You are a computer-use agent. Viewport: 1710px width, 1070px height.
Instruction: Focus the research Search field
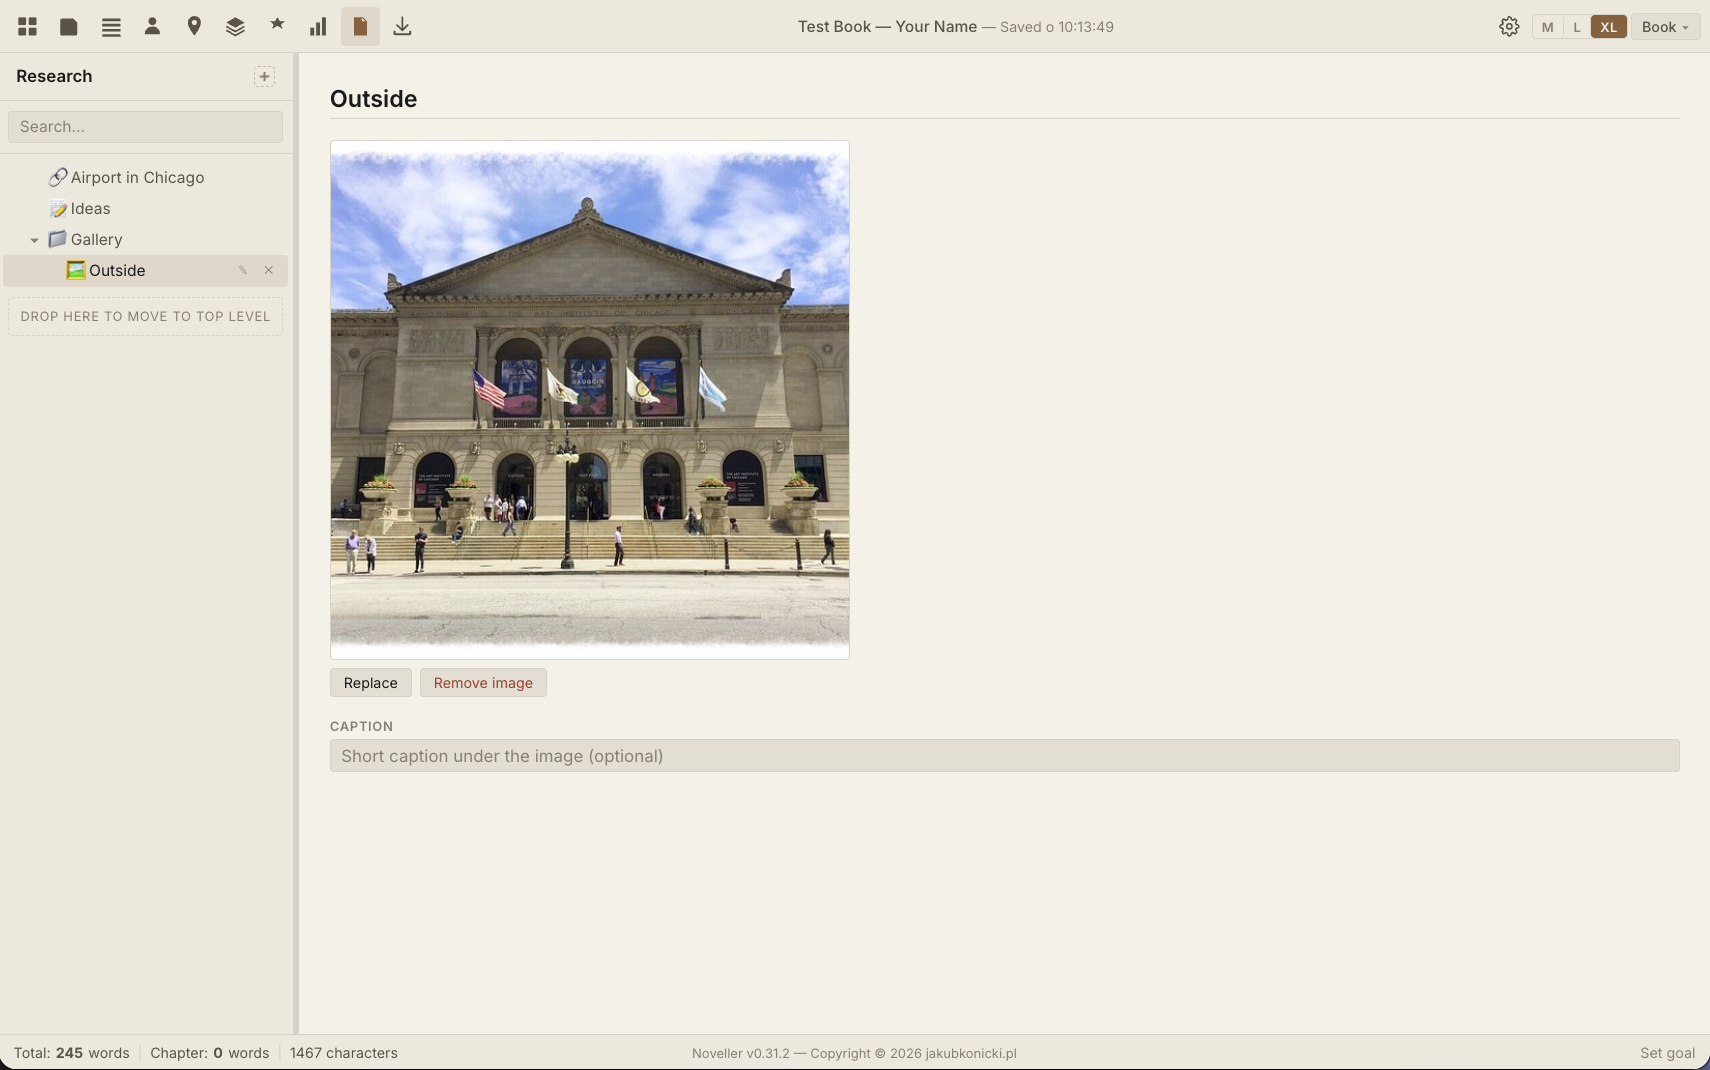pyautogui.click(x=146, y=126)
